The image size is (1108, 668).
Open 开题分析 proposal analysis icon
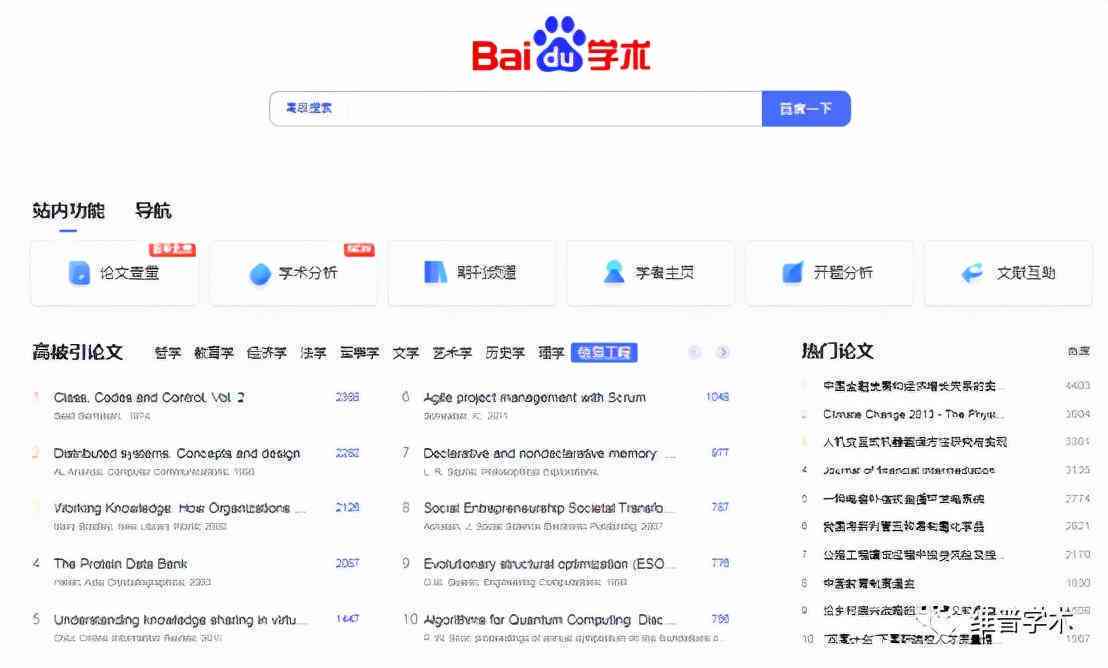tap(793, 272)
